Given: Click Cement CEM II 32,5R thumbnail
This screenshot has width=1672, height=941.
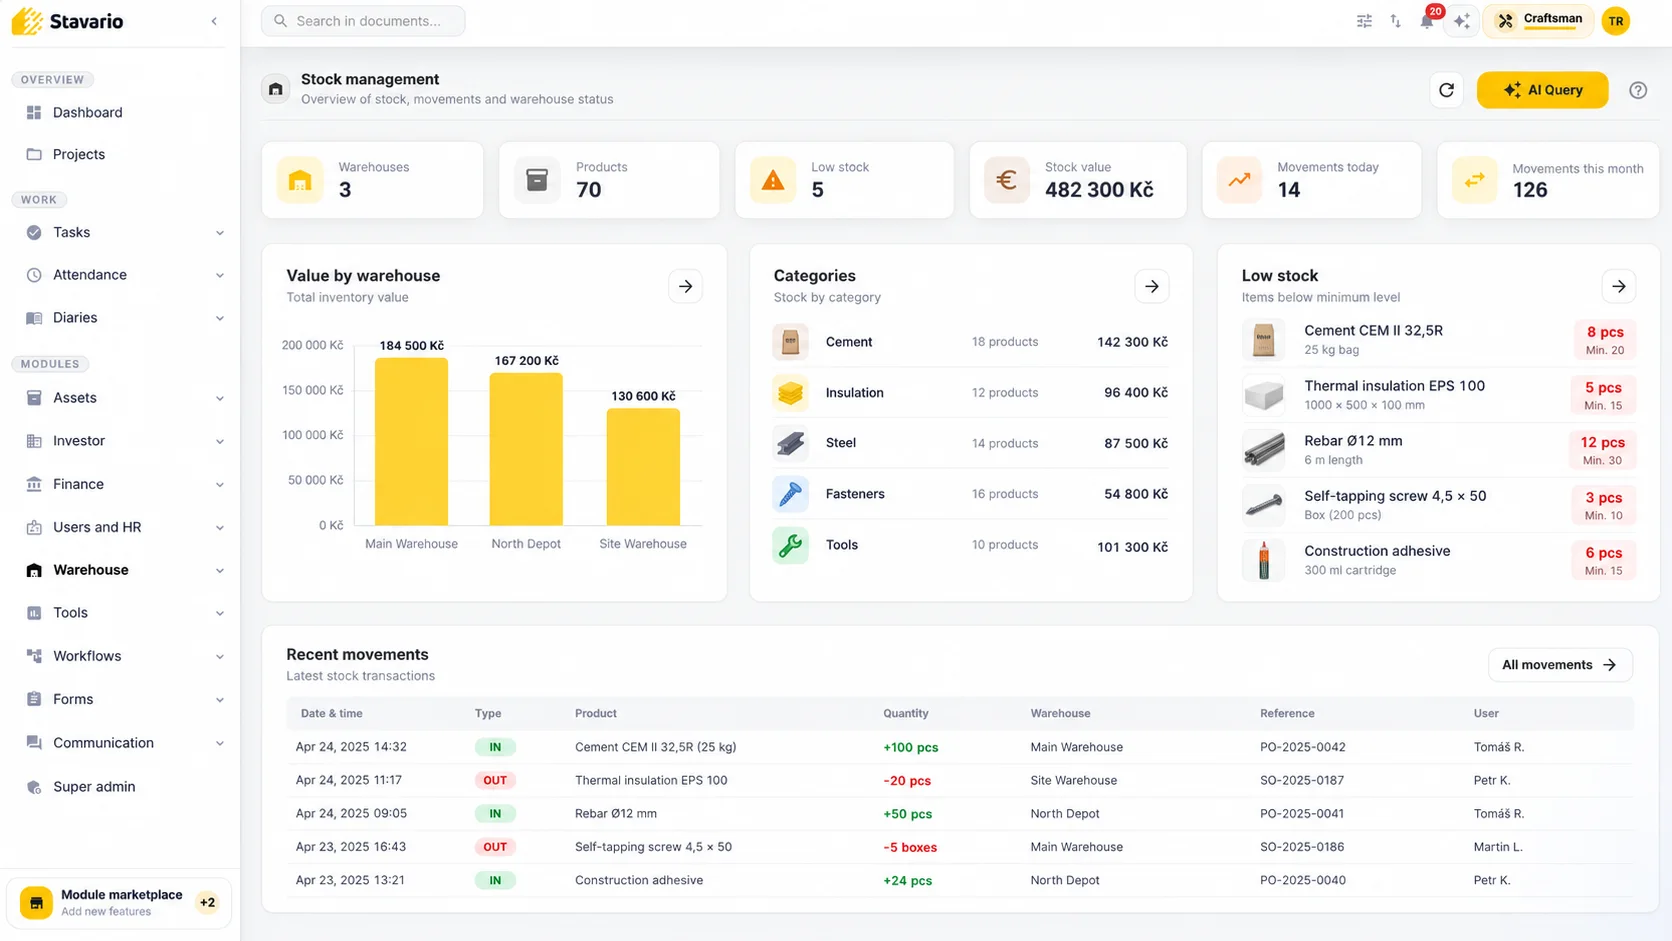Looking at the screenshot, I should coord(1264,340).
